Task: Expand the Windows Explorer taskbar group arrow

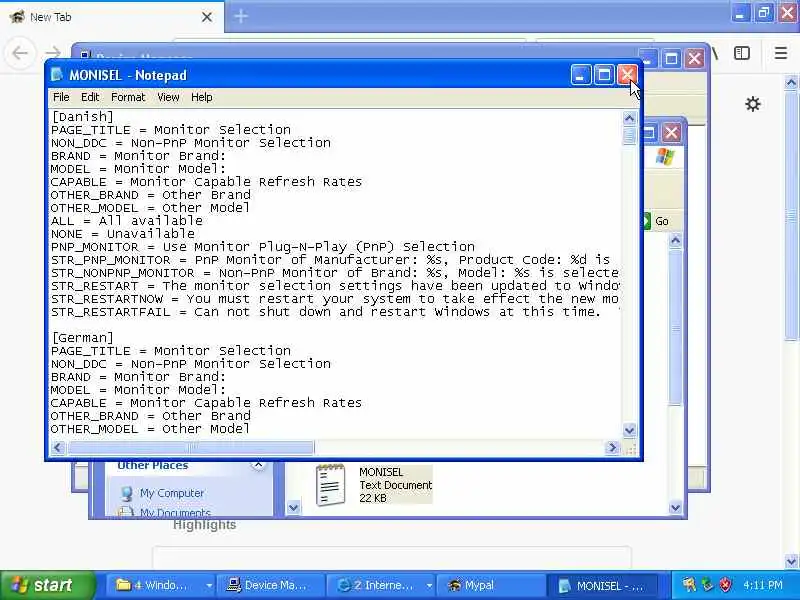Action: [209, 586]
